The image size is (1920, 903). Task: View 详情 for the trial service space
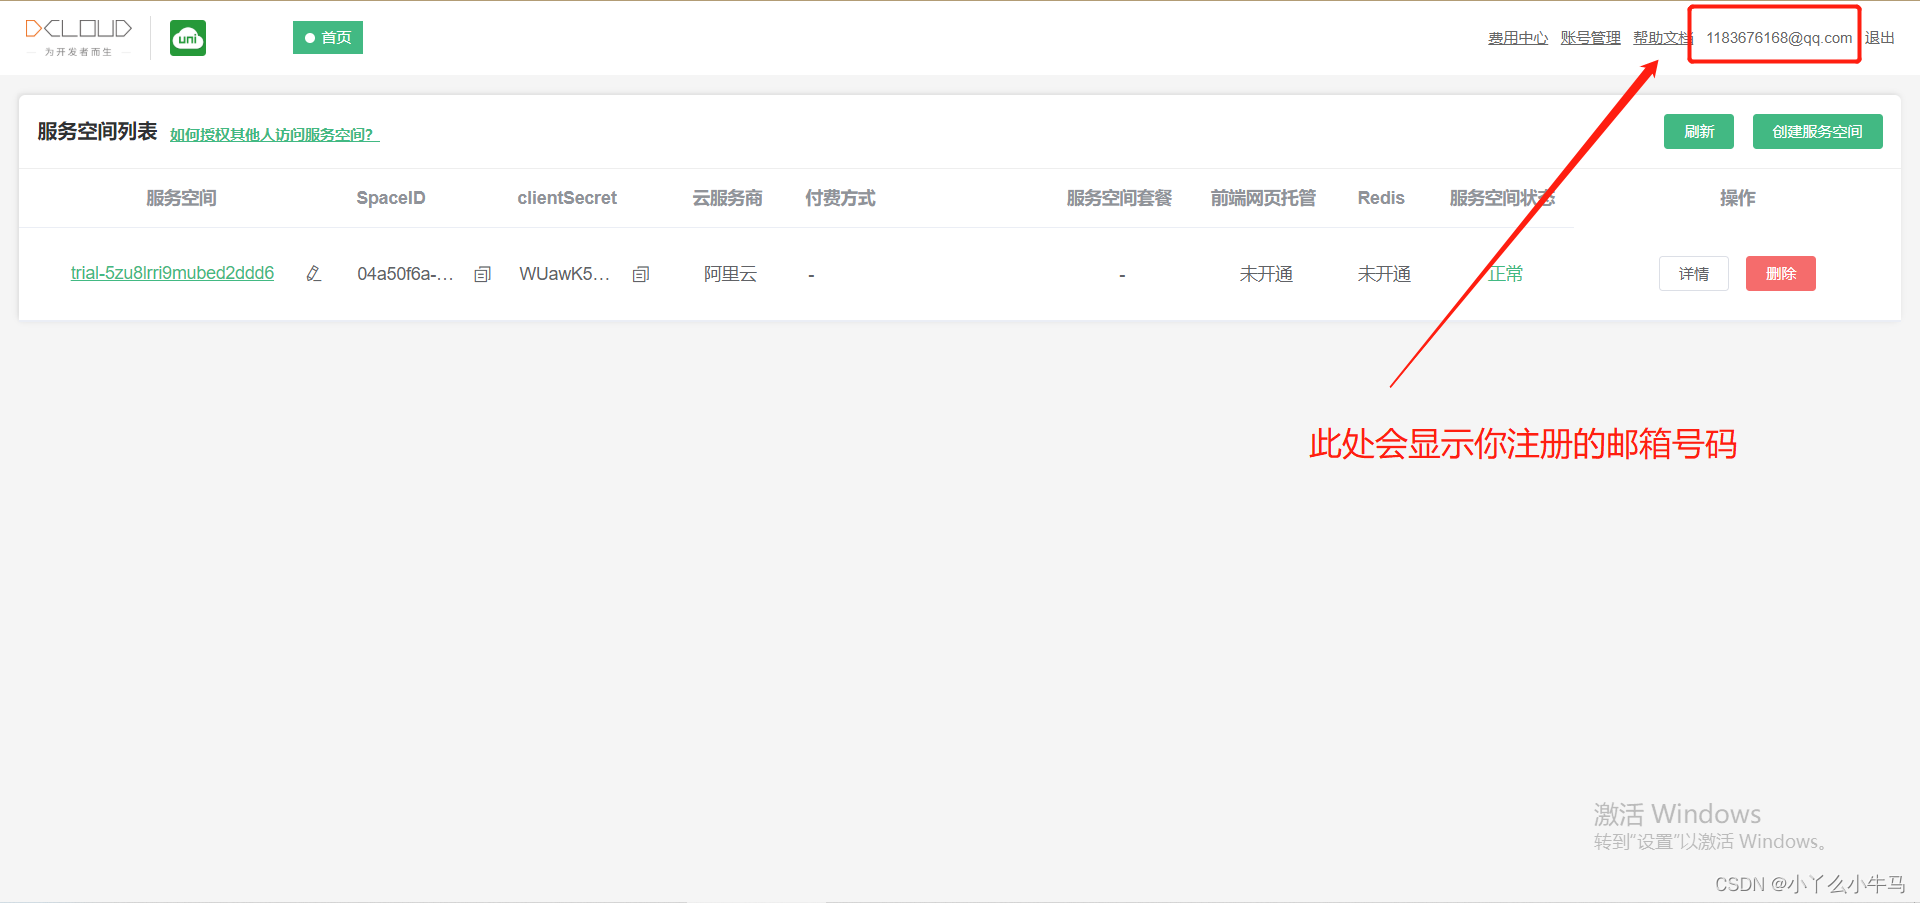click(x=1693, y=273)
